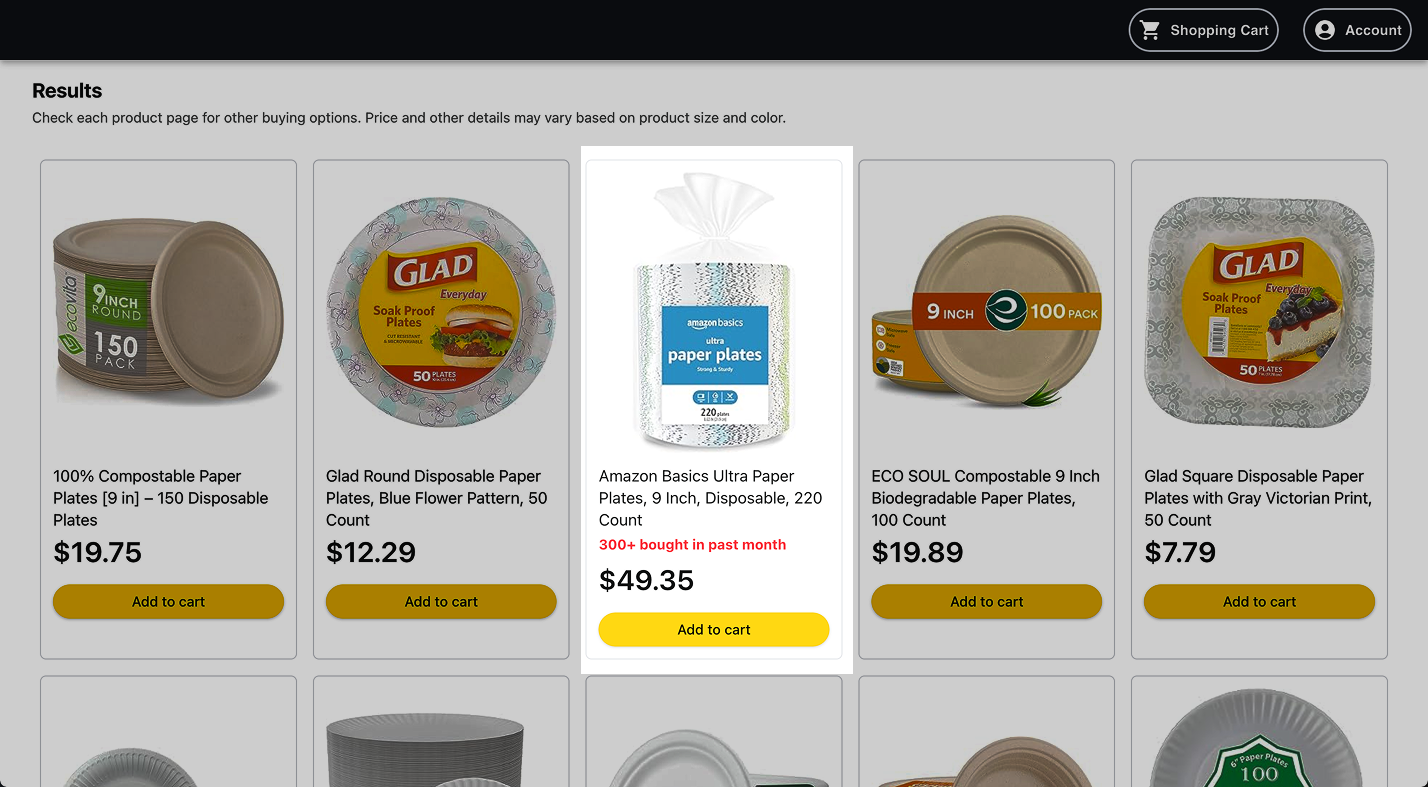Click the account profile icon

pos(1325,30)
